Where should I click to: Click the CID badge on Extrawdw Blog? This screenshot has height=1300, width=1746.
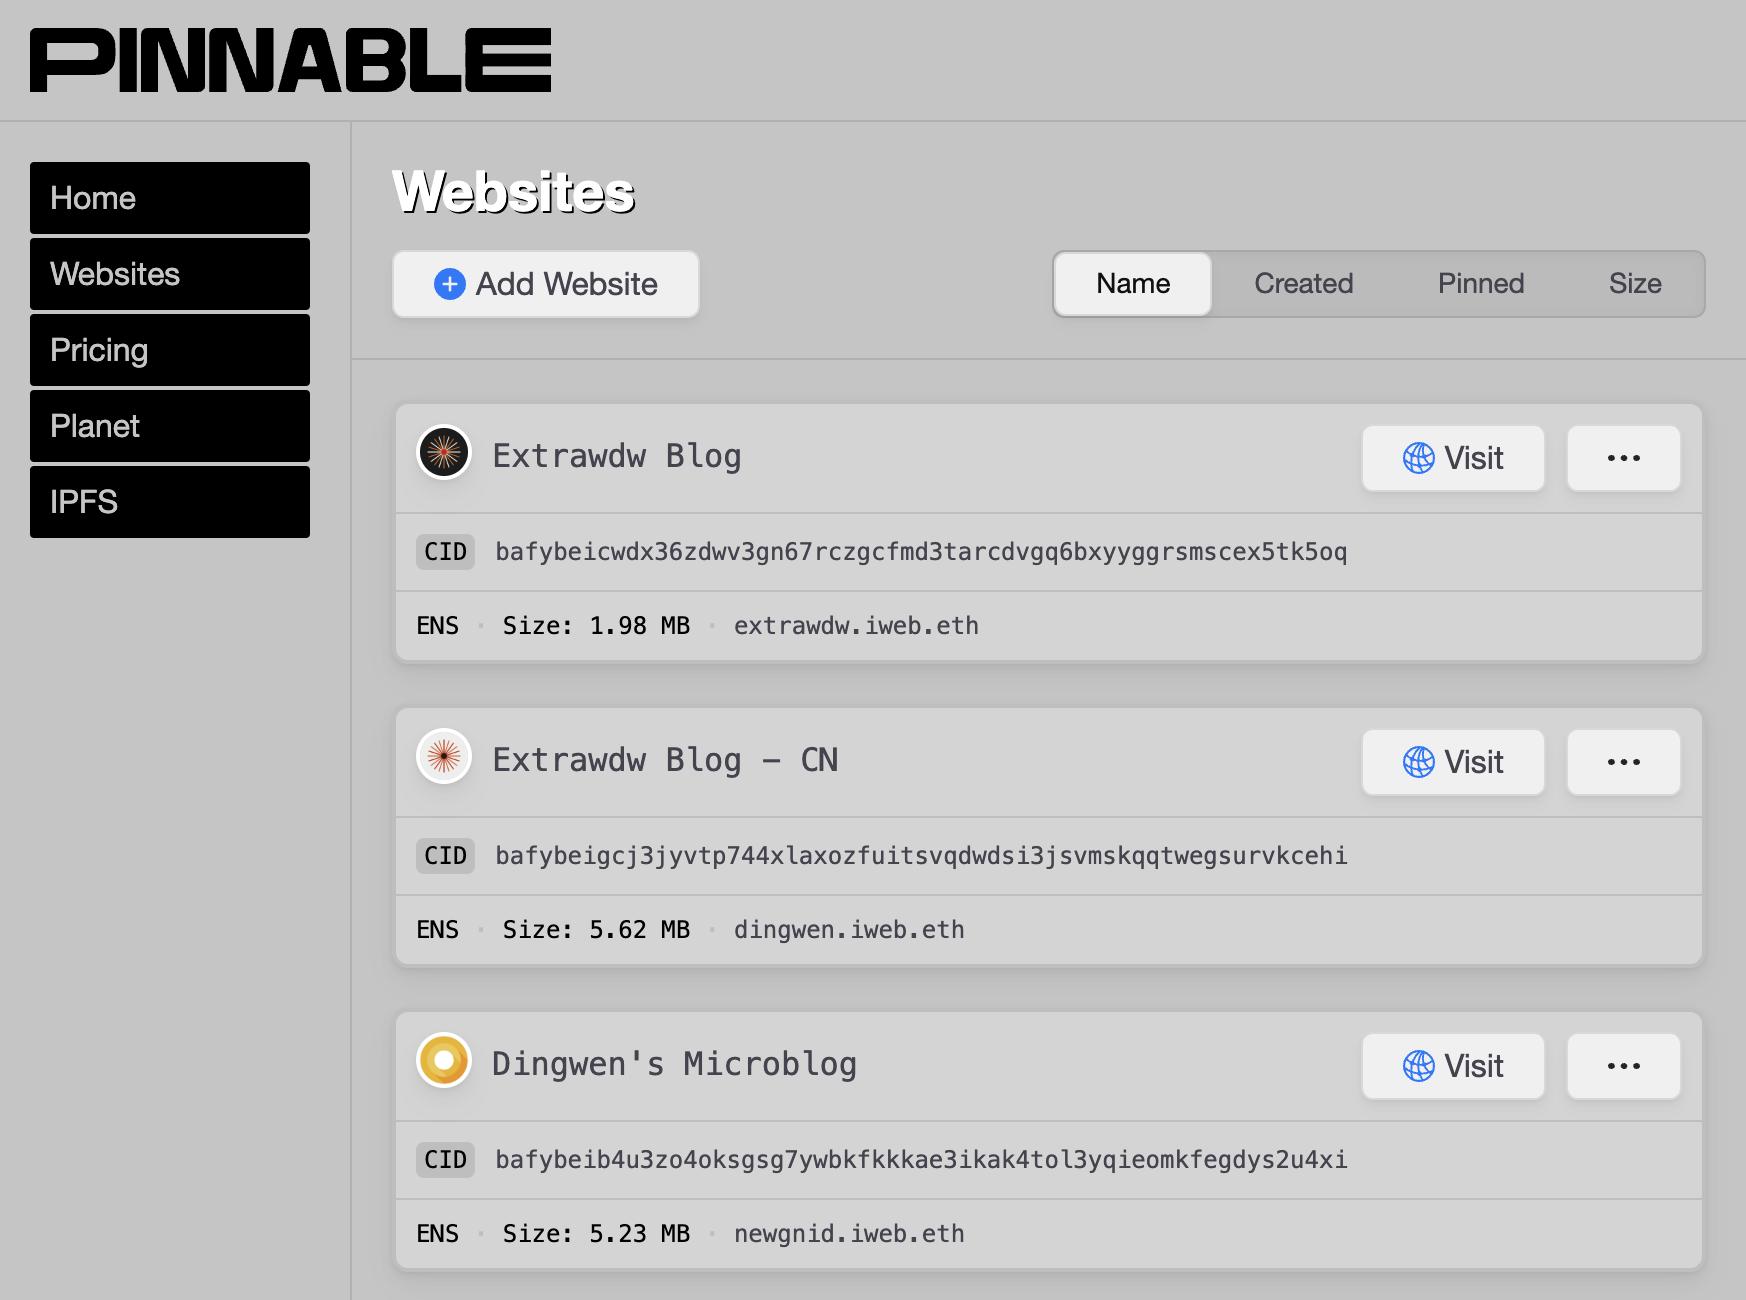coord(445,551)
